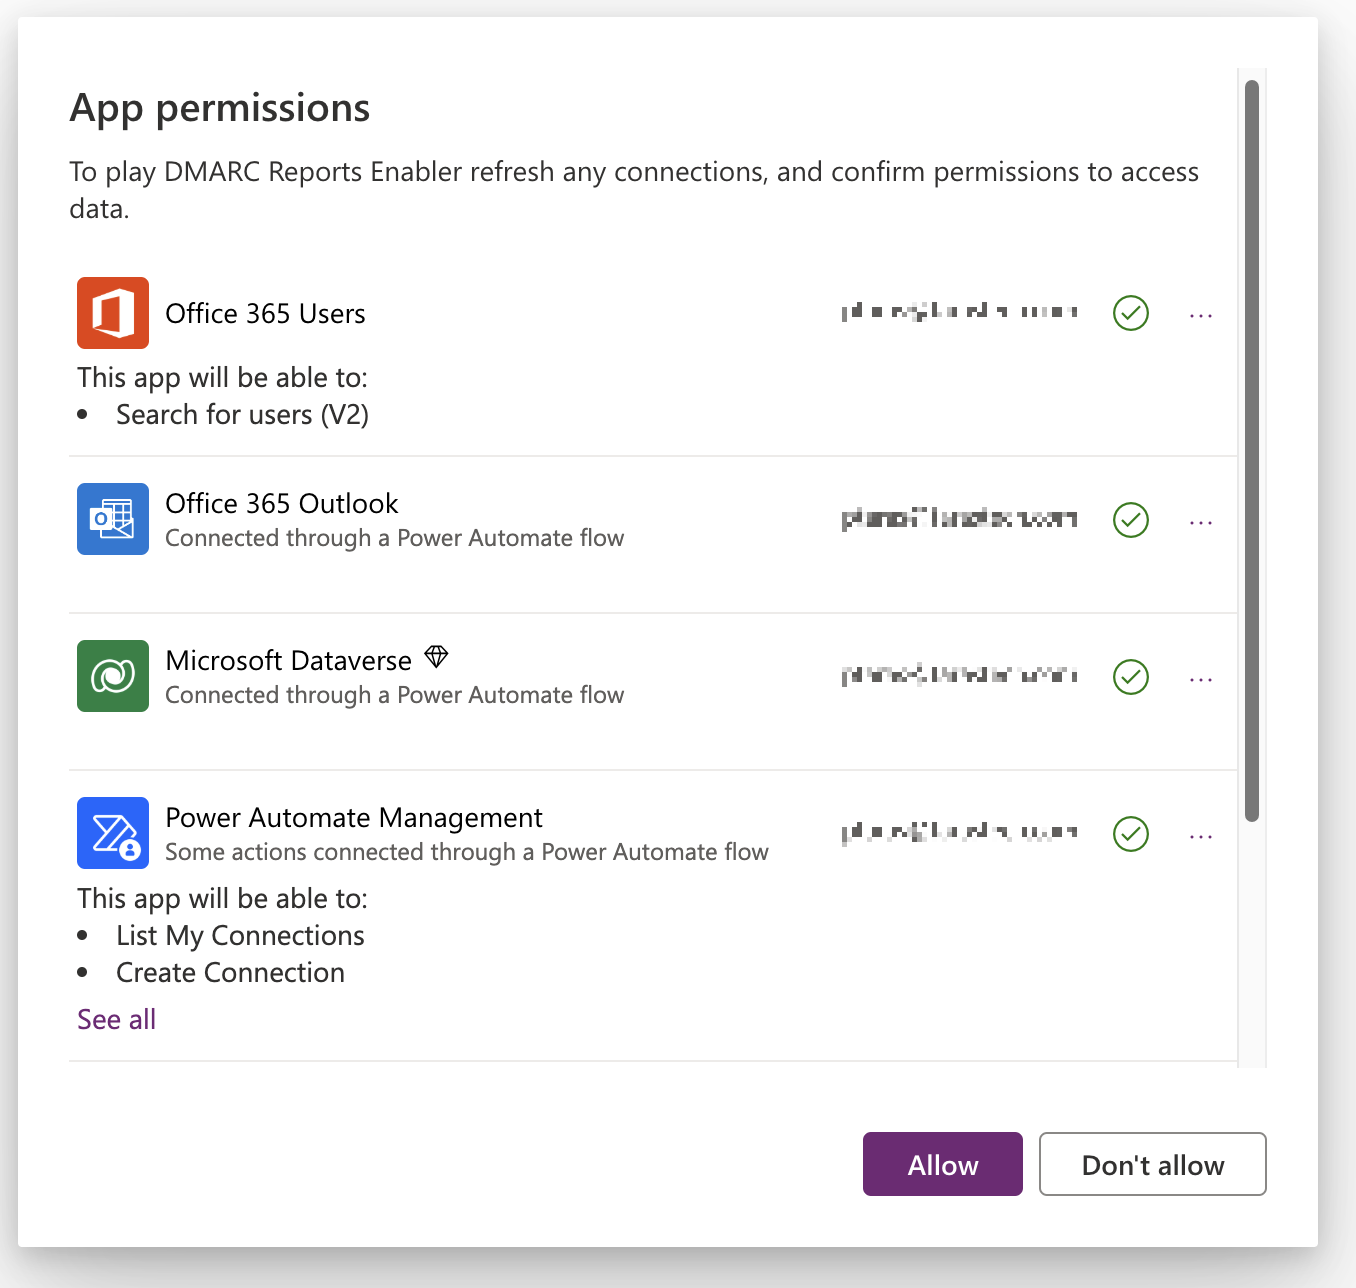Open the more options menu for Office 365 Outlook
The width and height of the screenshot is (1356, 1288).
[1201, 523]
